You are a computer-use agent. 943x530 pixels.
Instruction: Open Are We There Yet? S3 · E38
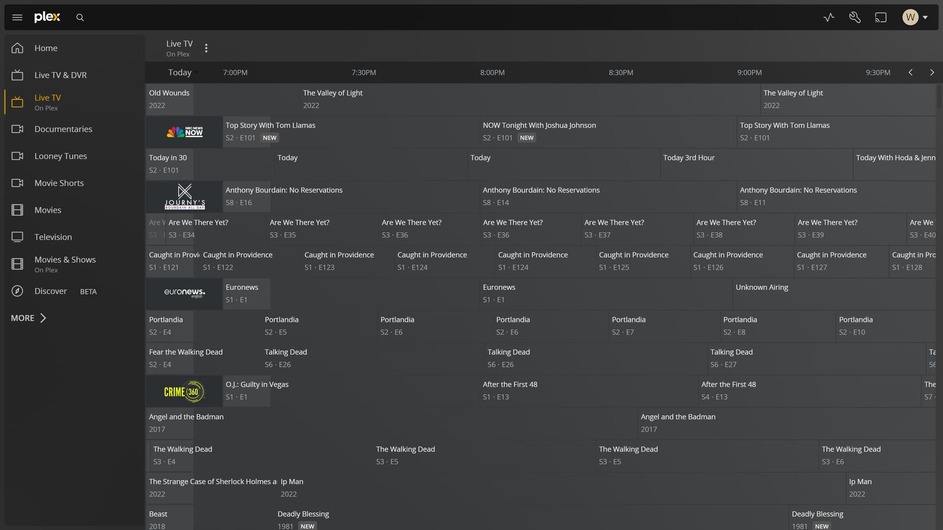743,229
